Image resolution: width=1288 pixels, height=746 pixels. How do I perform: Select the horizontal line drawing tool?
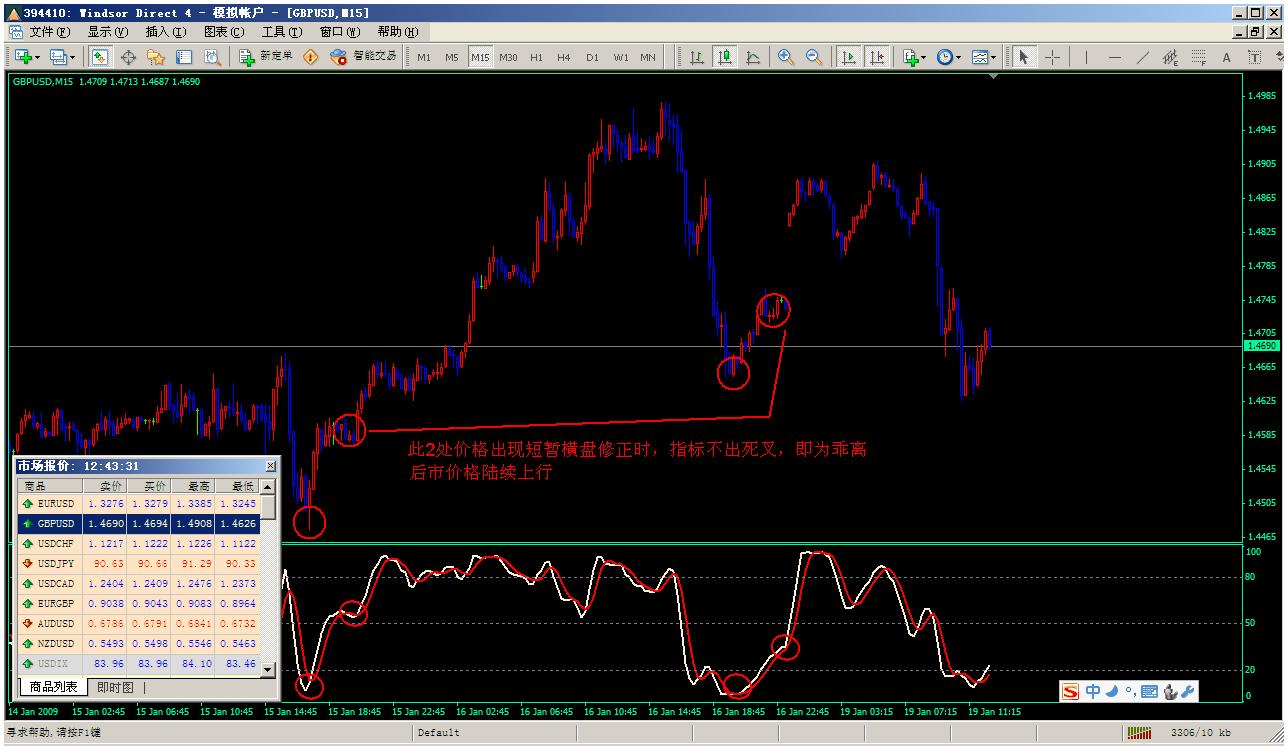(x=1115, y=58)
